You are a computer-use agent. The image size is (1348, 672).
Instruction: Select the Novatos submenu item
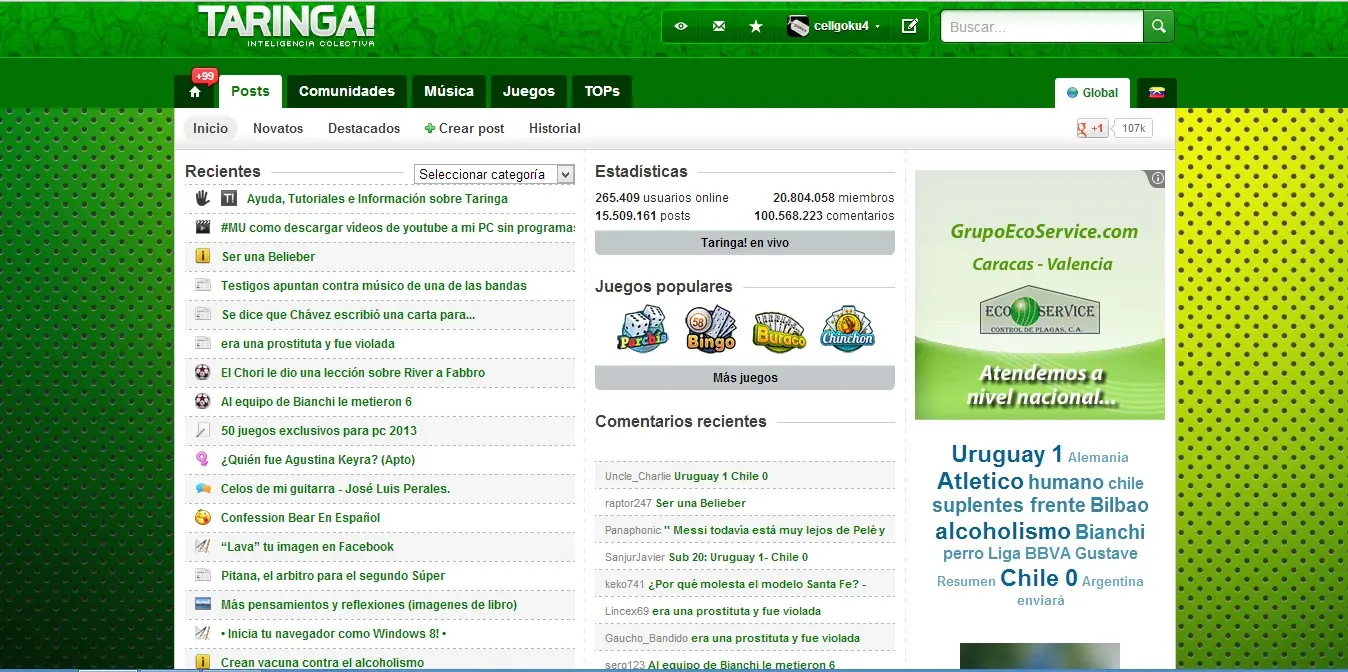click(x=278, y=128)
